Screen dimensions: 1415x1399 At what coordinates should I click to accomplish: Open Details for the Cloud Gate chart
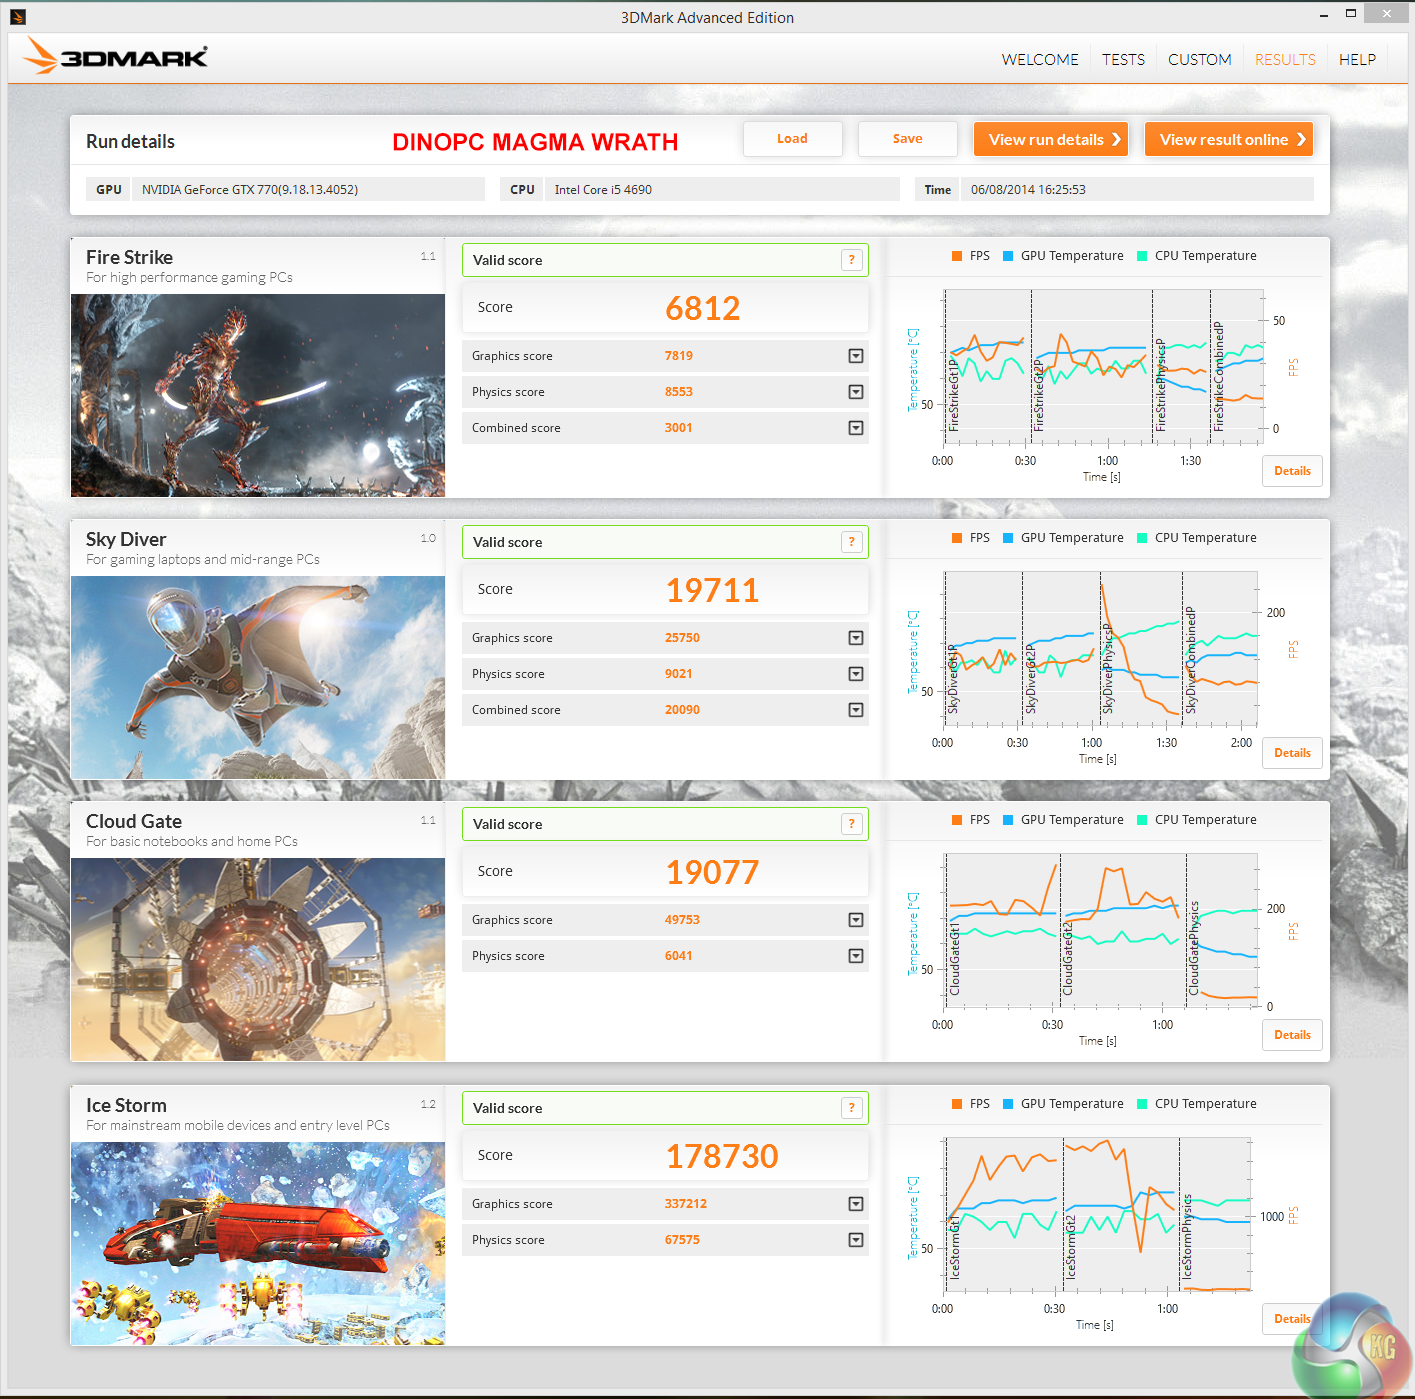click(x=1292, y=1035)
